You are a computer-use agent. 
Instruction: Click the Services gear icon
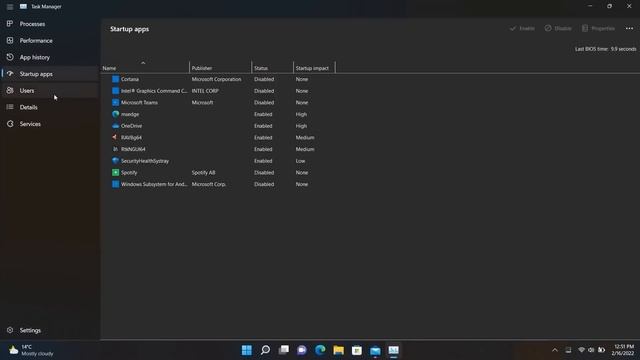10,124
